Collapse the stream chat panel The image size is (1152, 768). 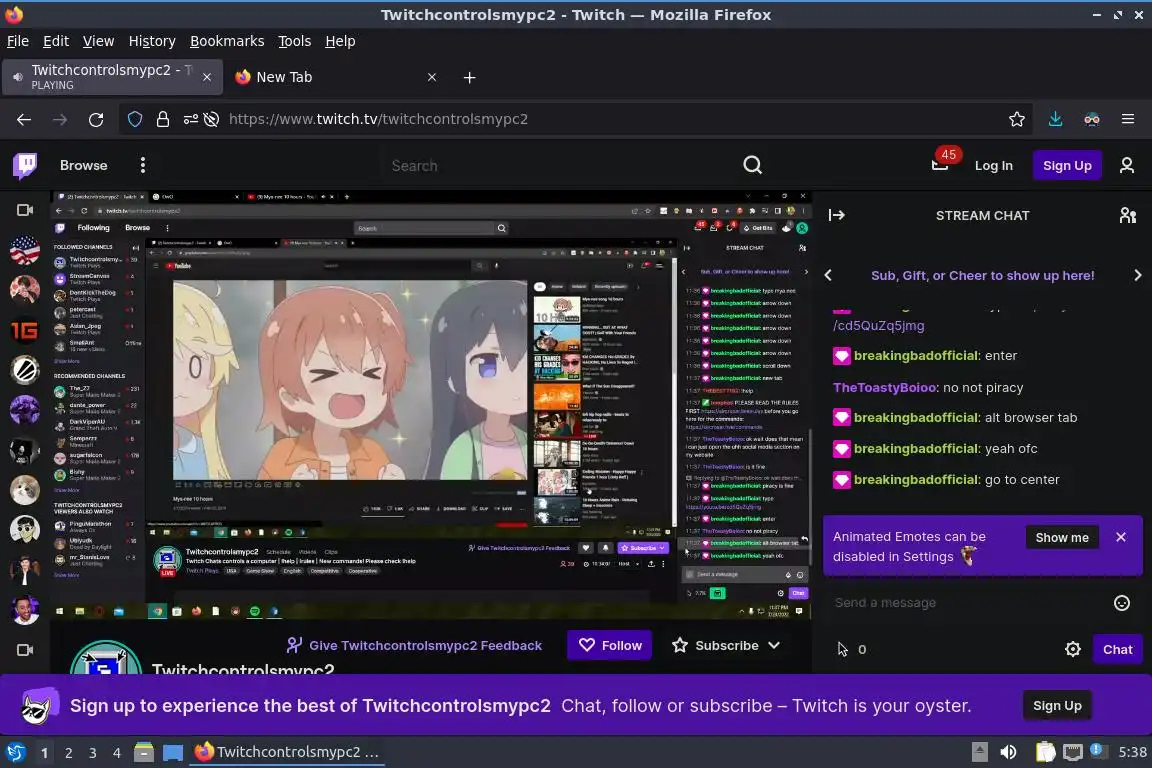tap(836, 215)
